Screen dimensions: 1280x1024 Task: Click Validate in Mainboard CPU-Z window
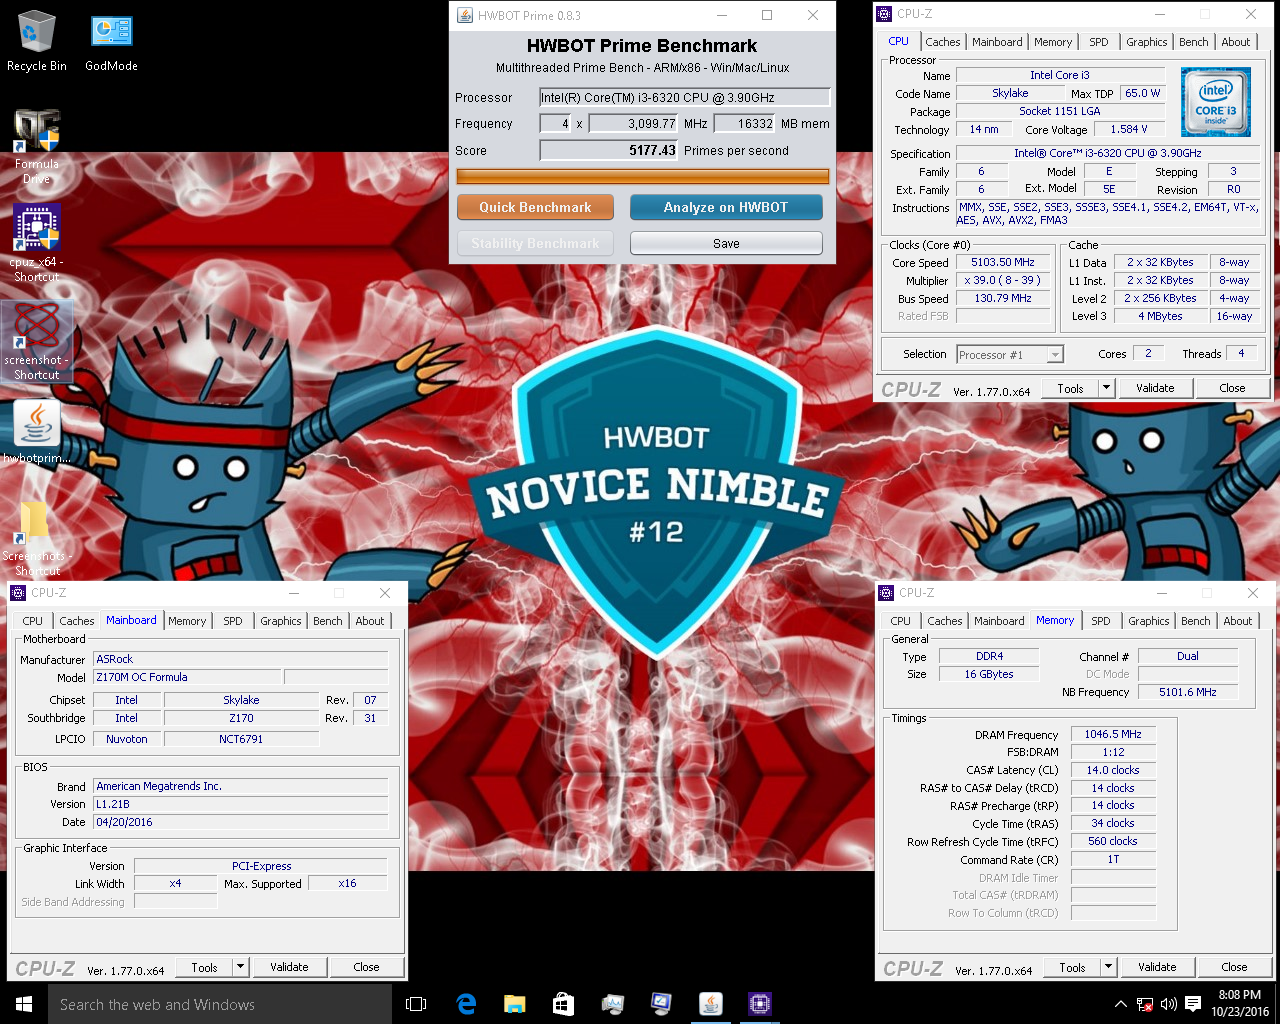289,967
